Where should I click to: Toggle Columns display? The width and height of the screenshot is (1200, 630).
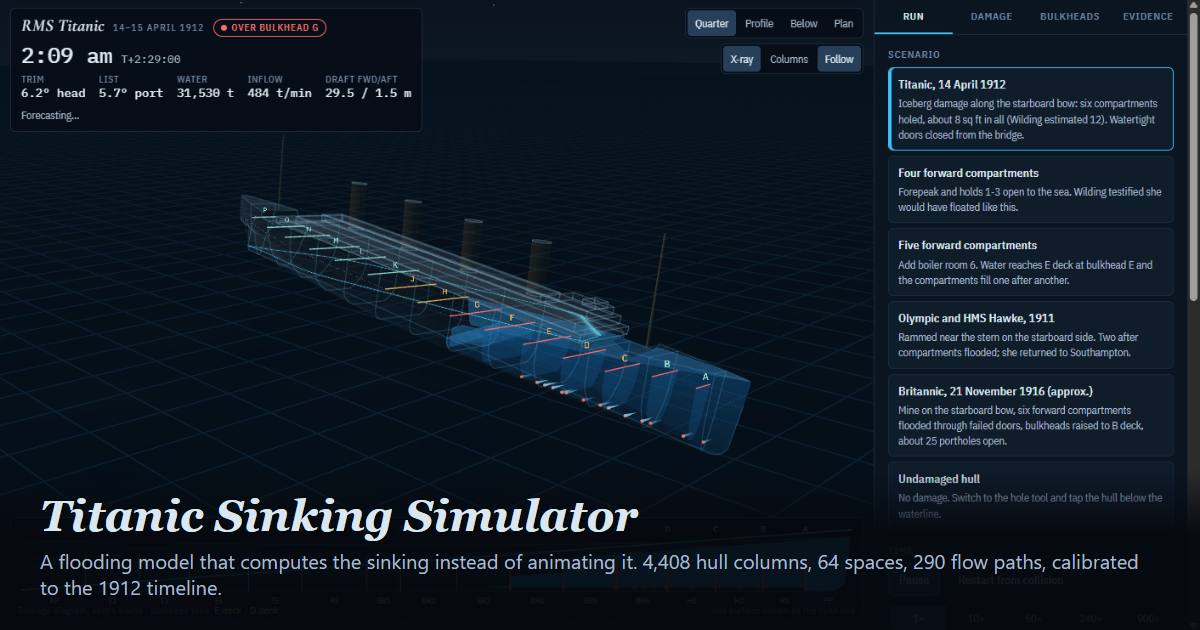pos(789,59)
